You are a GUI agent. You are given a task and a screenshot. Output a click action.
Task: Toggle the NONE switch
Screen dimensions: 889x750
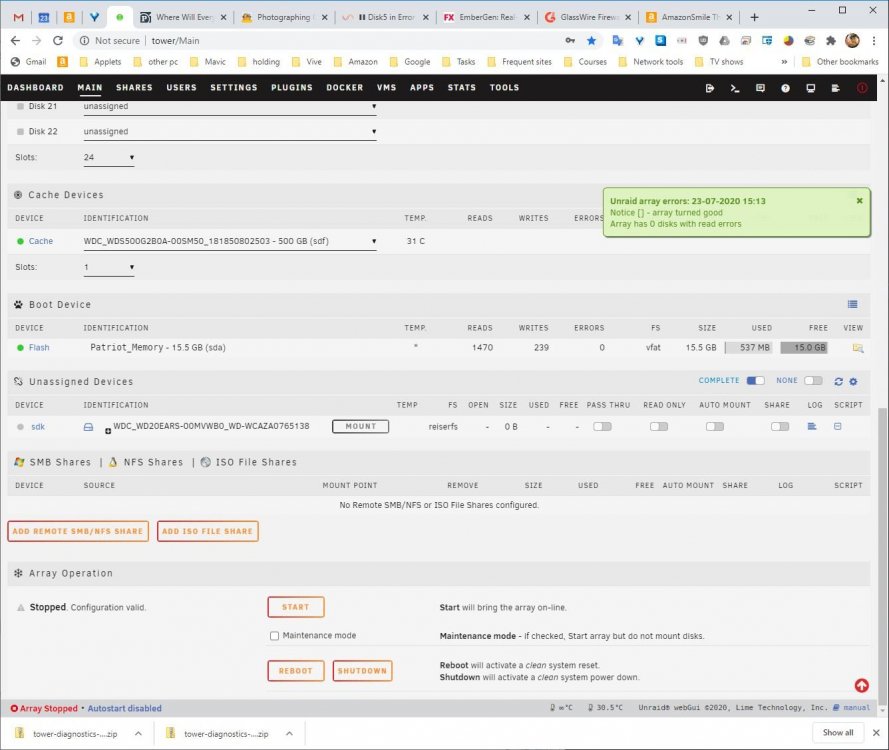click(x=813, y=380)
